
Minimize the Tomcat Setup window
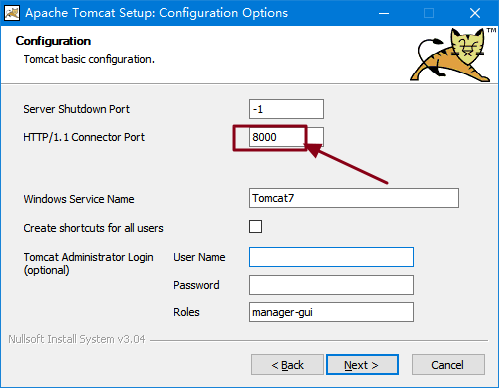(384, 13)
